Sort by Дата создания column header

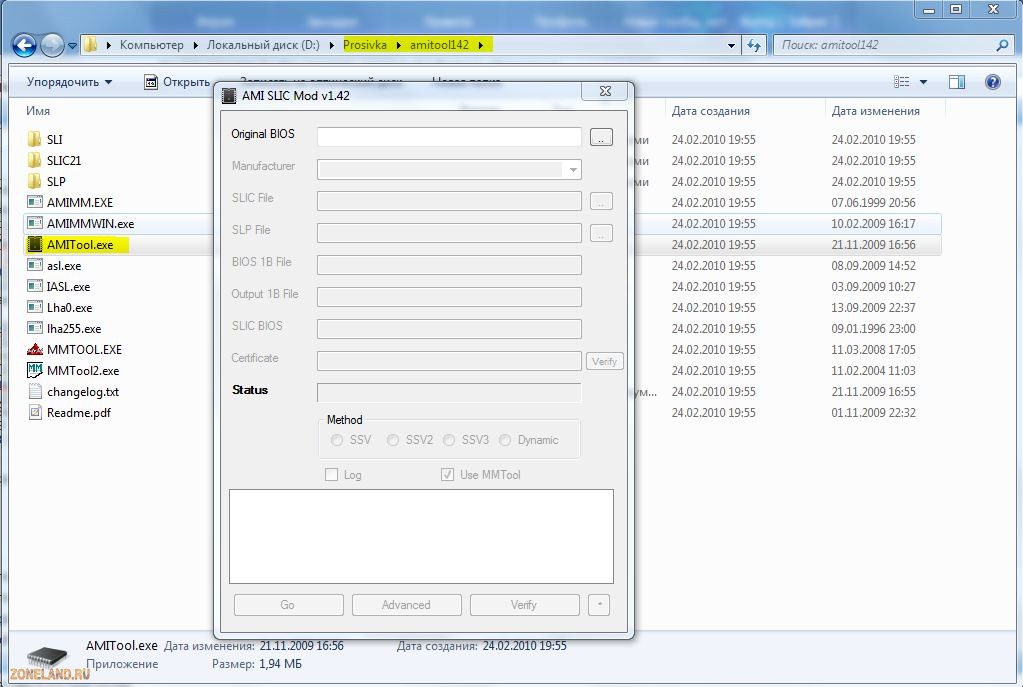710,111
